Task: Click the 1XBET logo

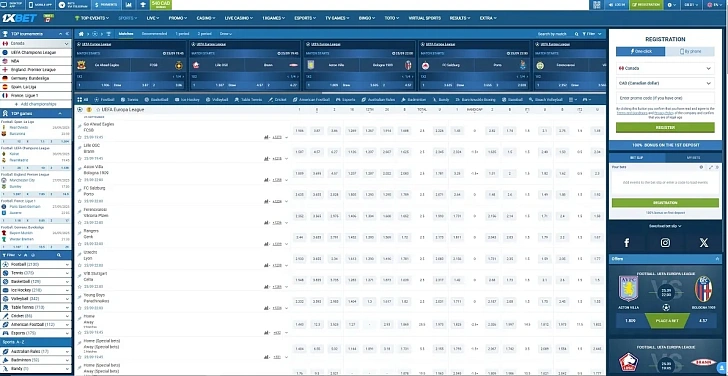Action: [19, 18]
